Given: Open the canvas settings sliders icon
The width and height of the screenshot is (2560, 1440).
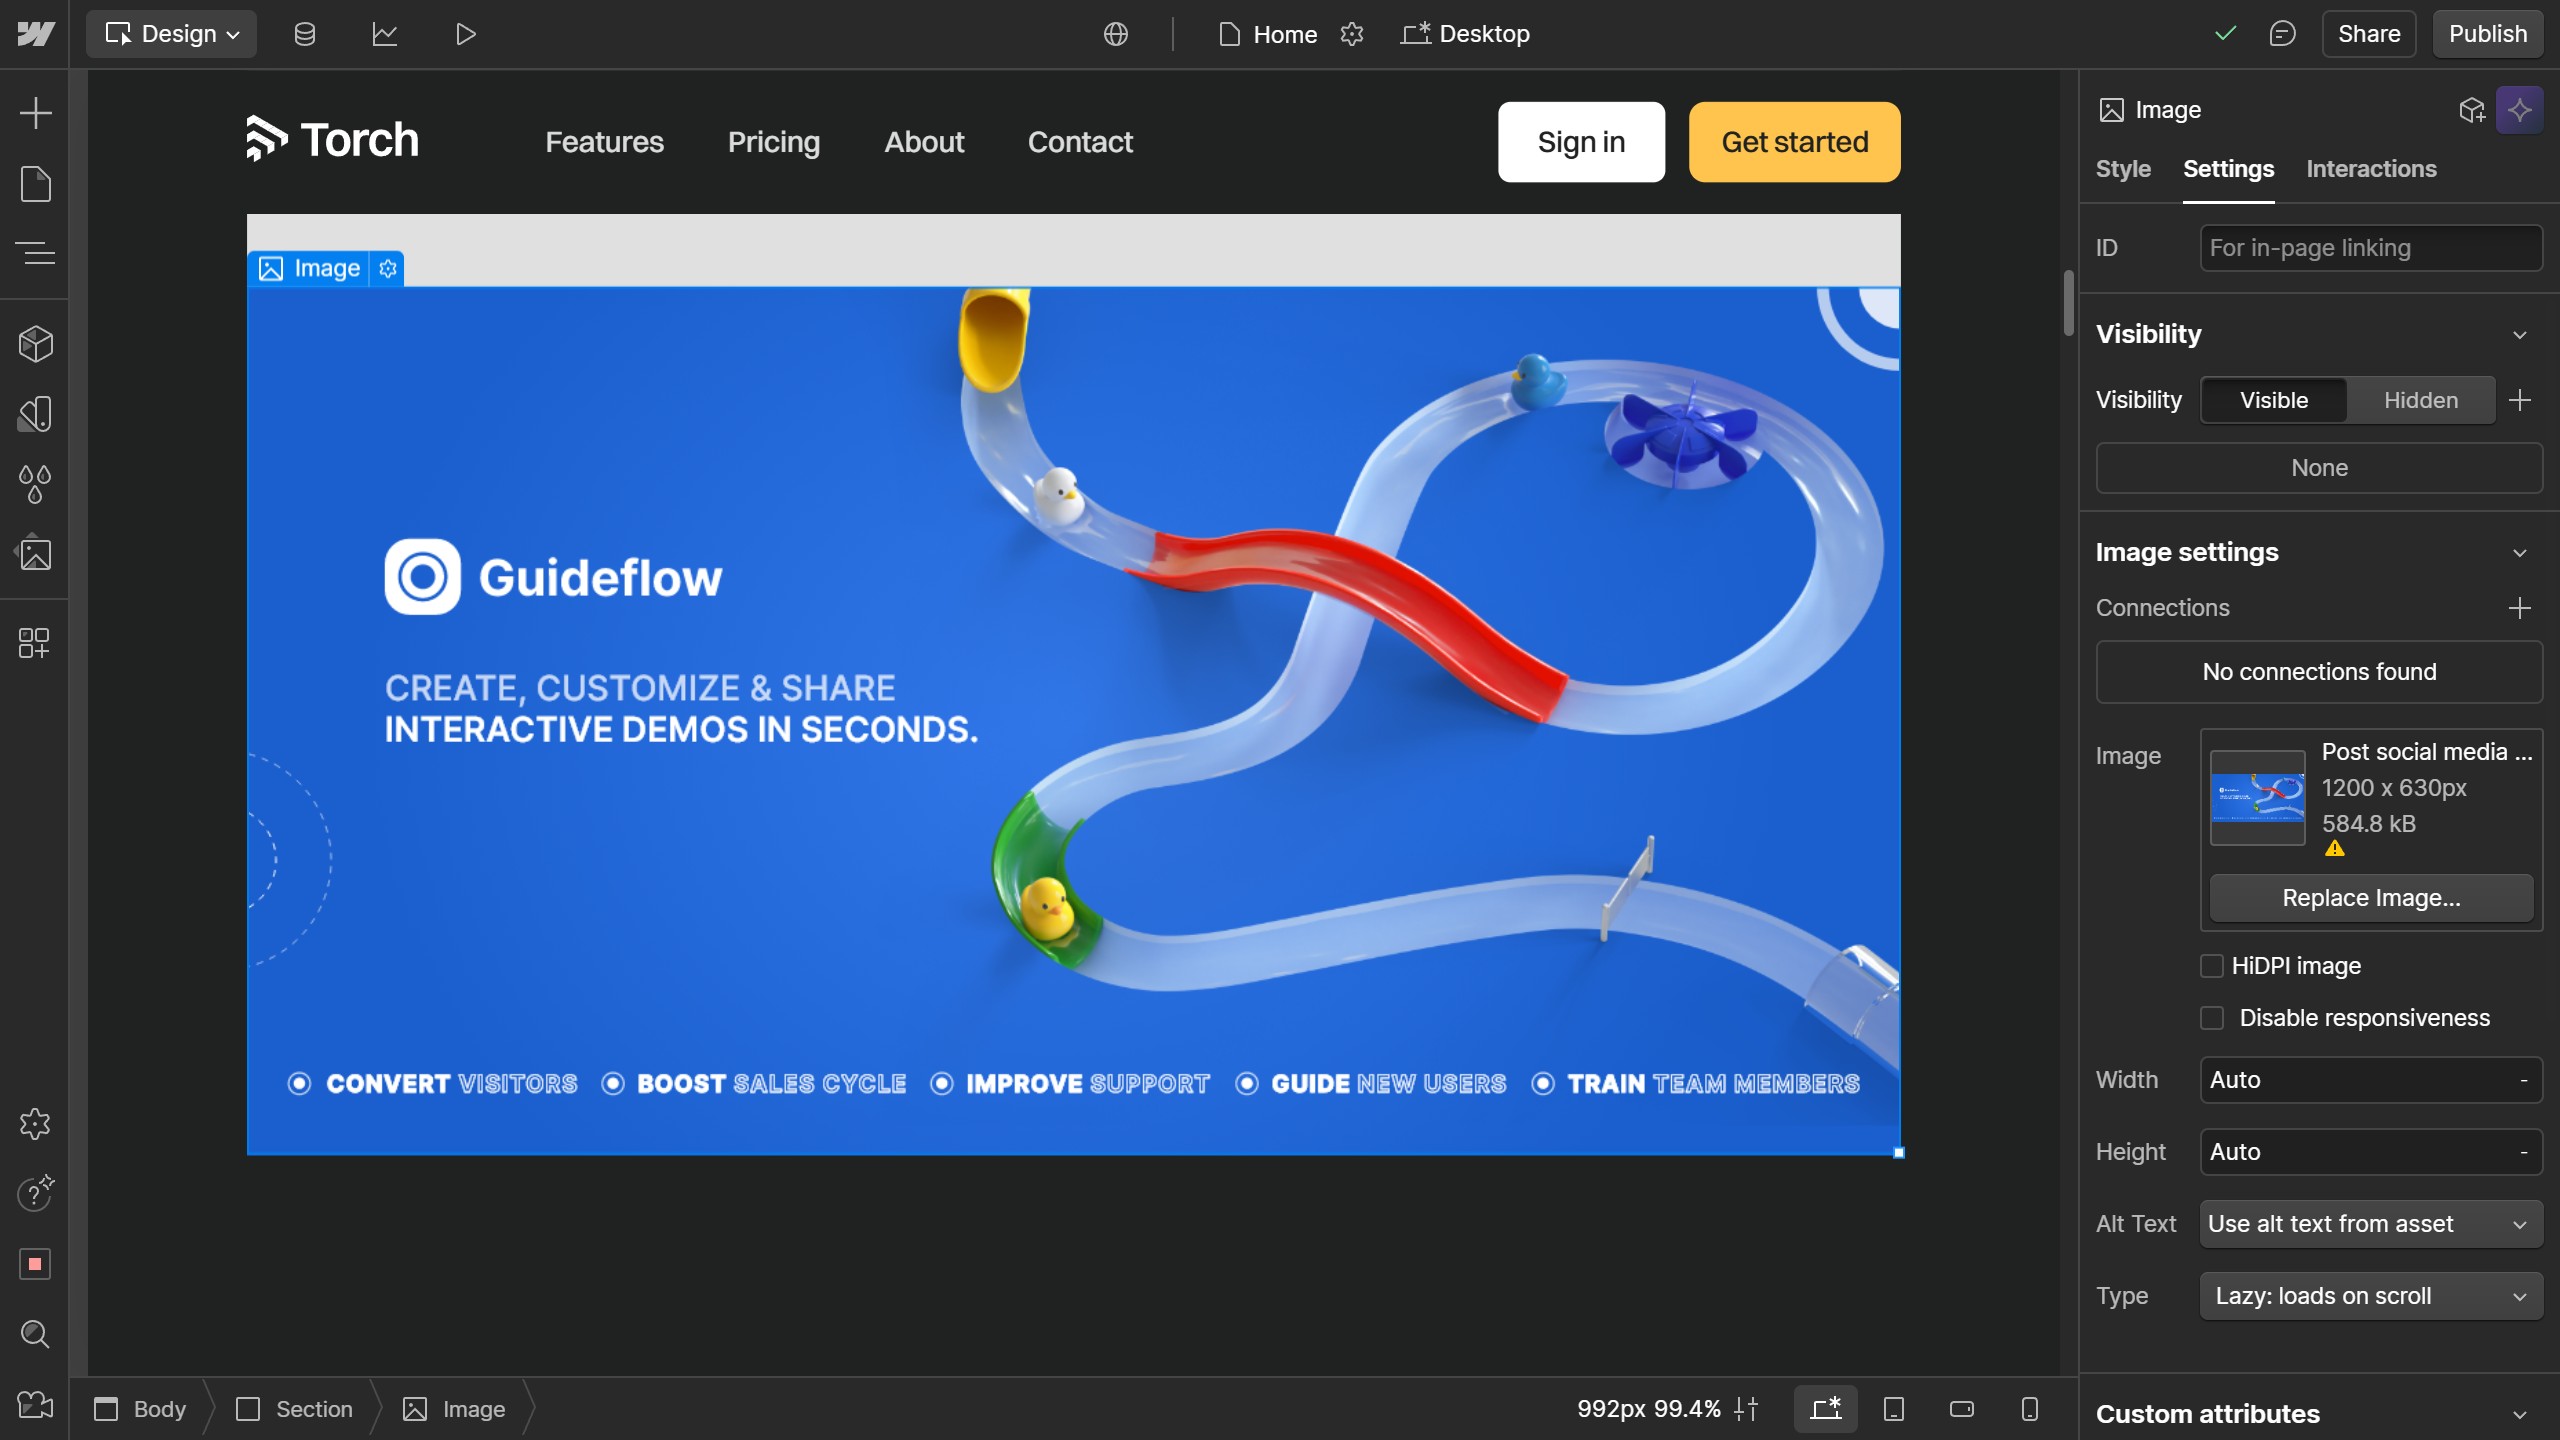Looking at the screenshot, I should coord(1746,1409).
